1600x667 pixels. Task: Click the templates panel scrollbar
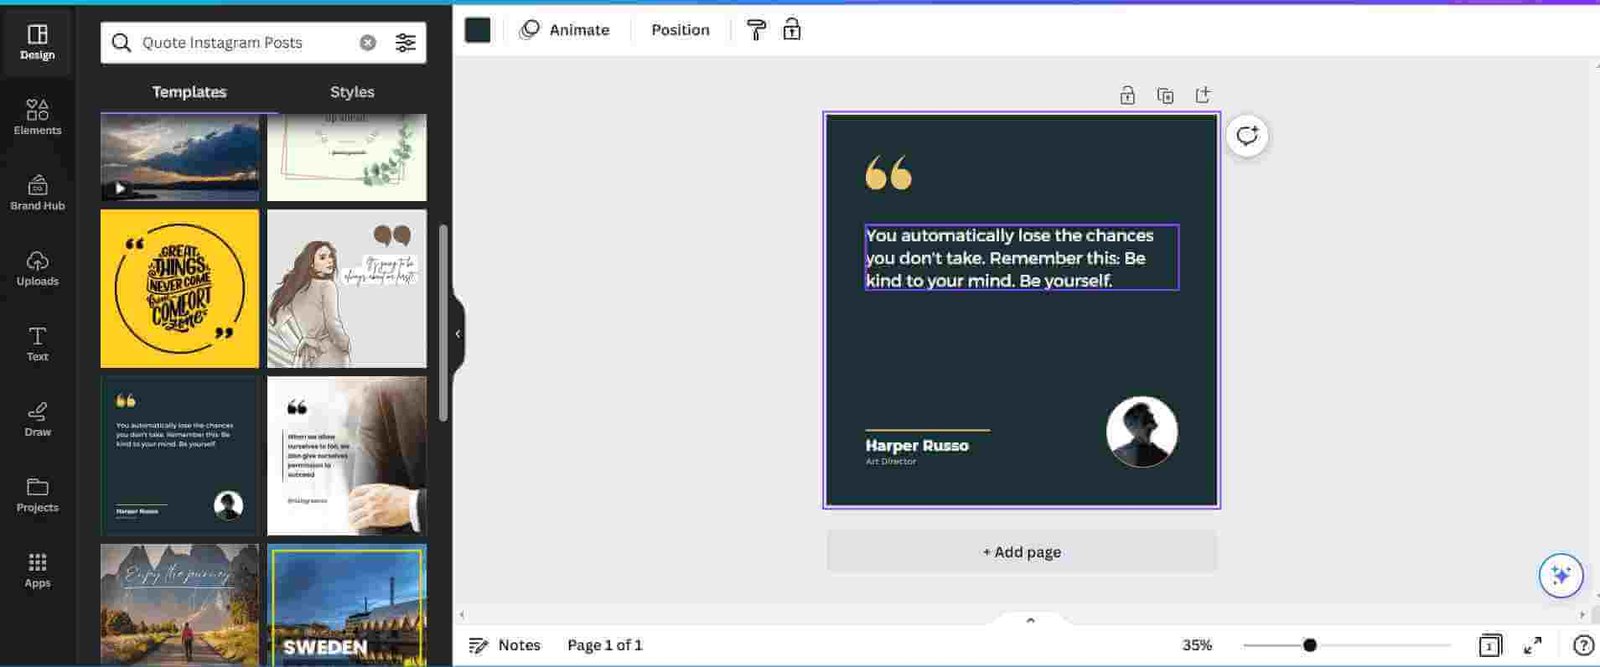[442, 322]
